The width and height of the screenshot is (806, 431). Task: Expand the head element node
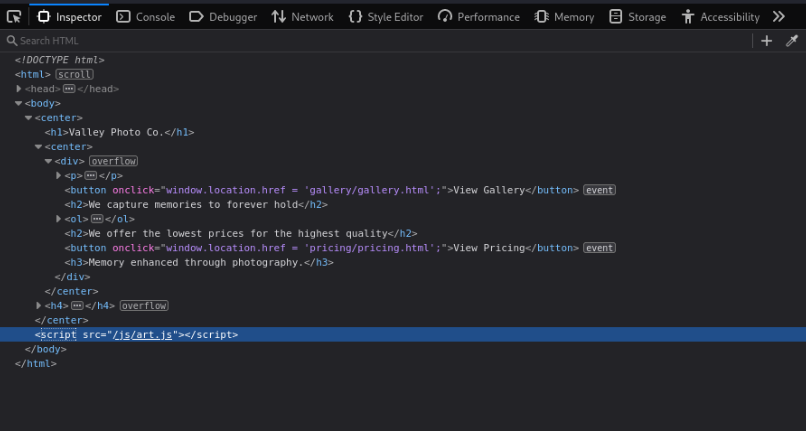click(x=19, y=89)
